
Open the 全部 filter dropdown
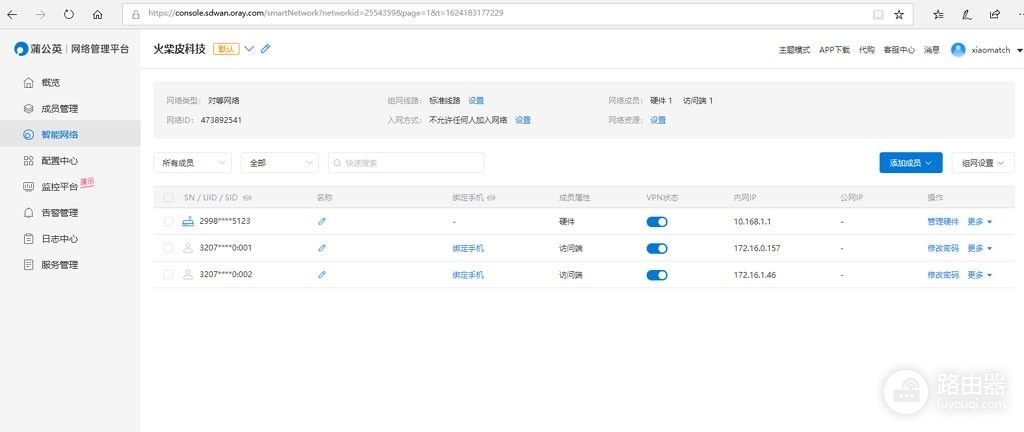pos(280,162)
